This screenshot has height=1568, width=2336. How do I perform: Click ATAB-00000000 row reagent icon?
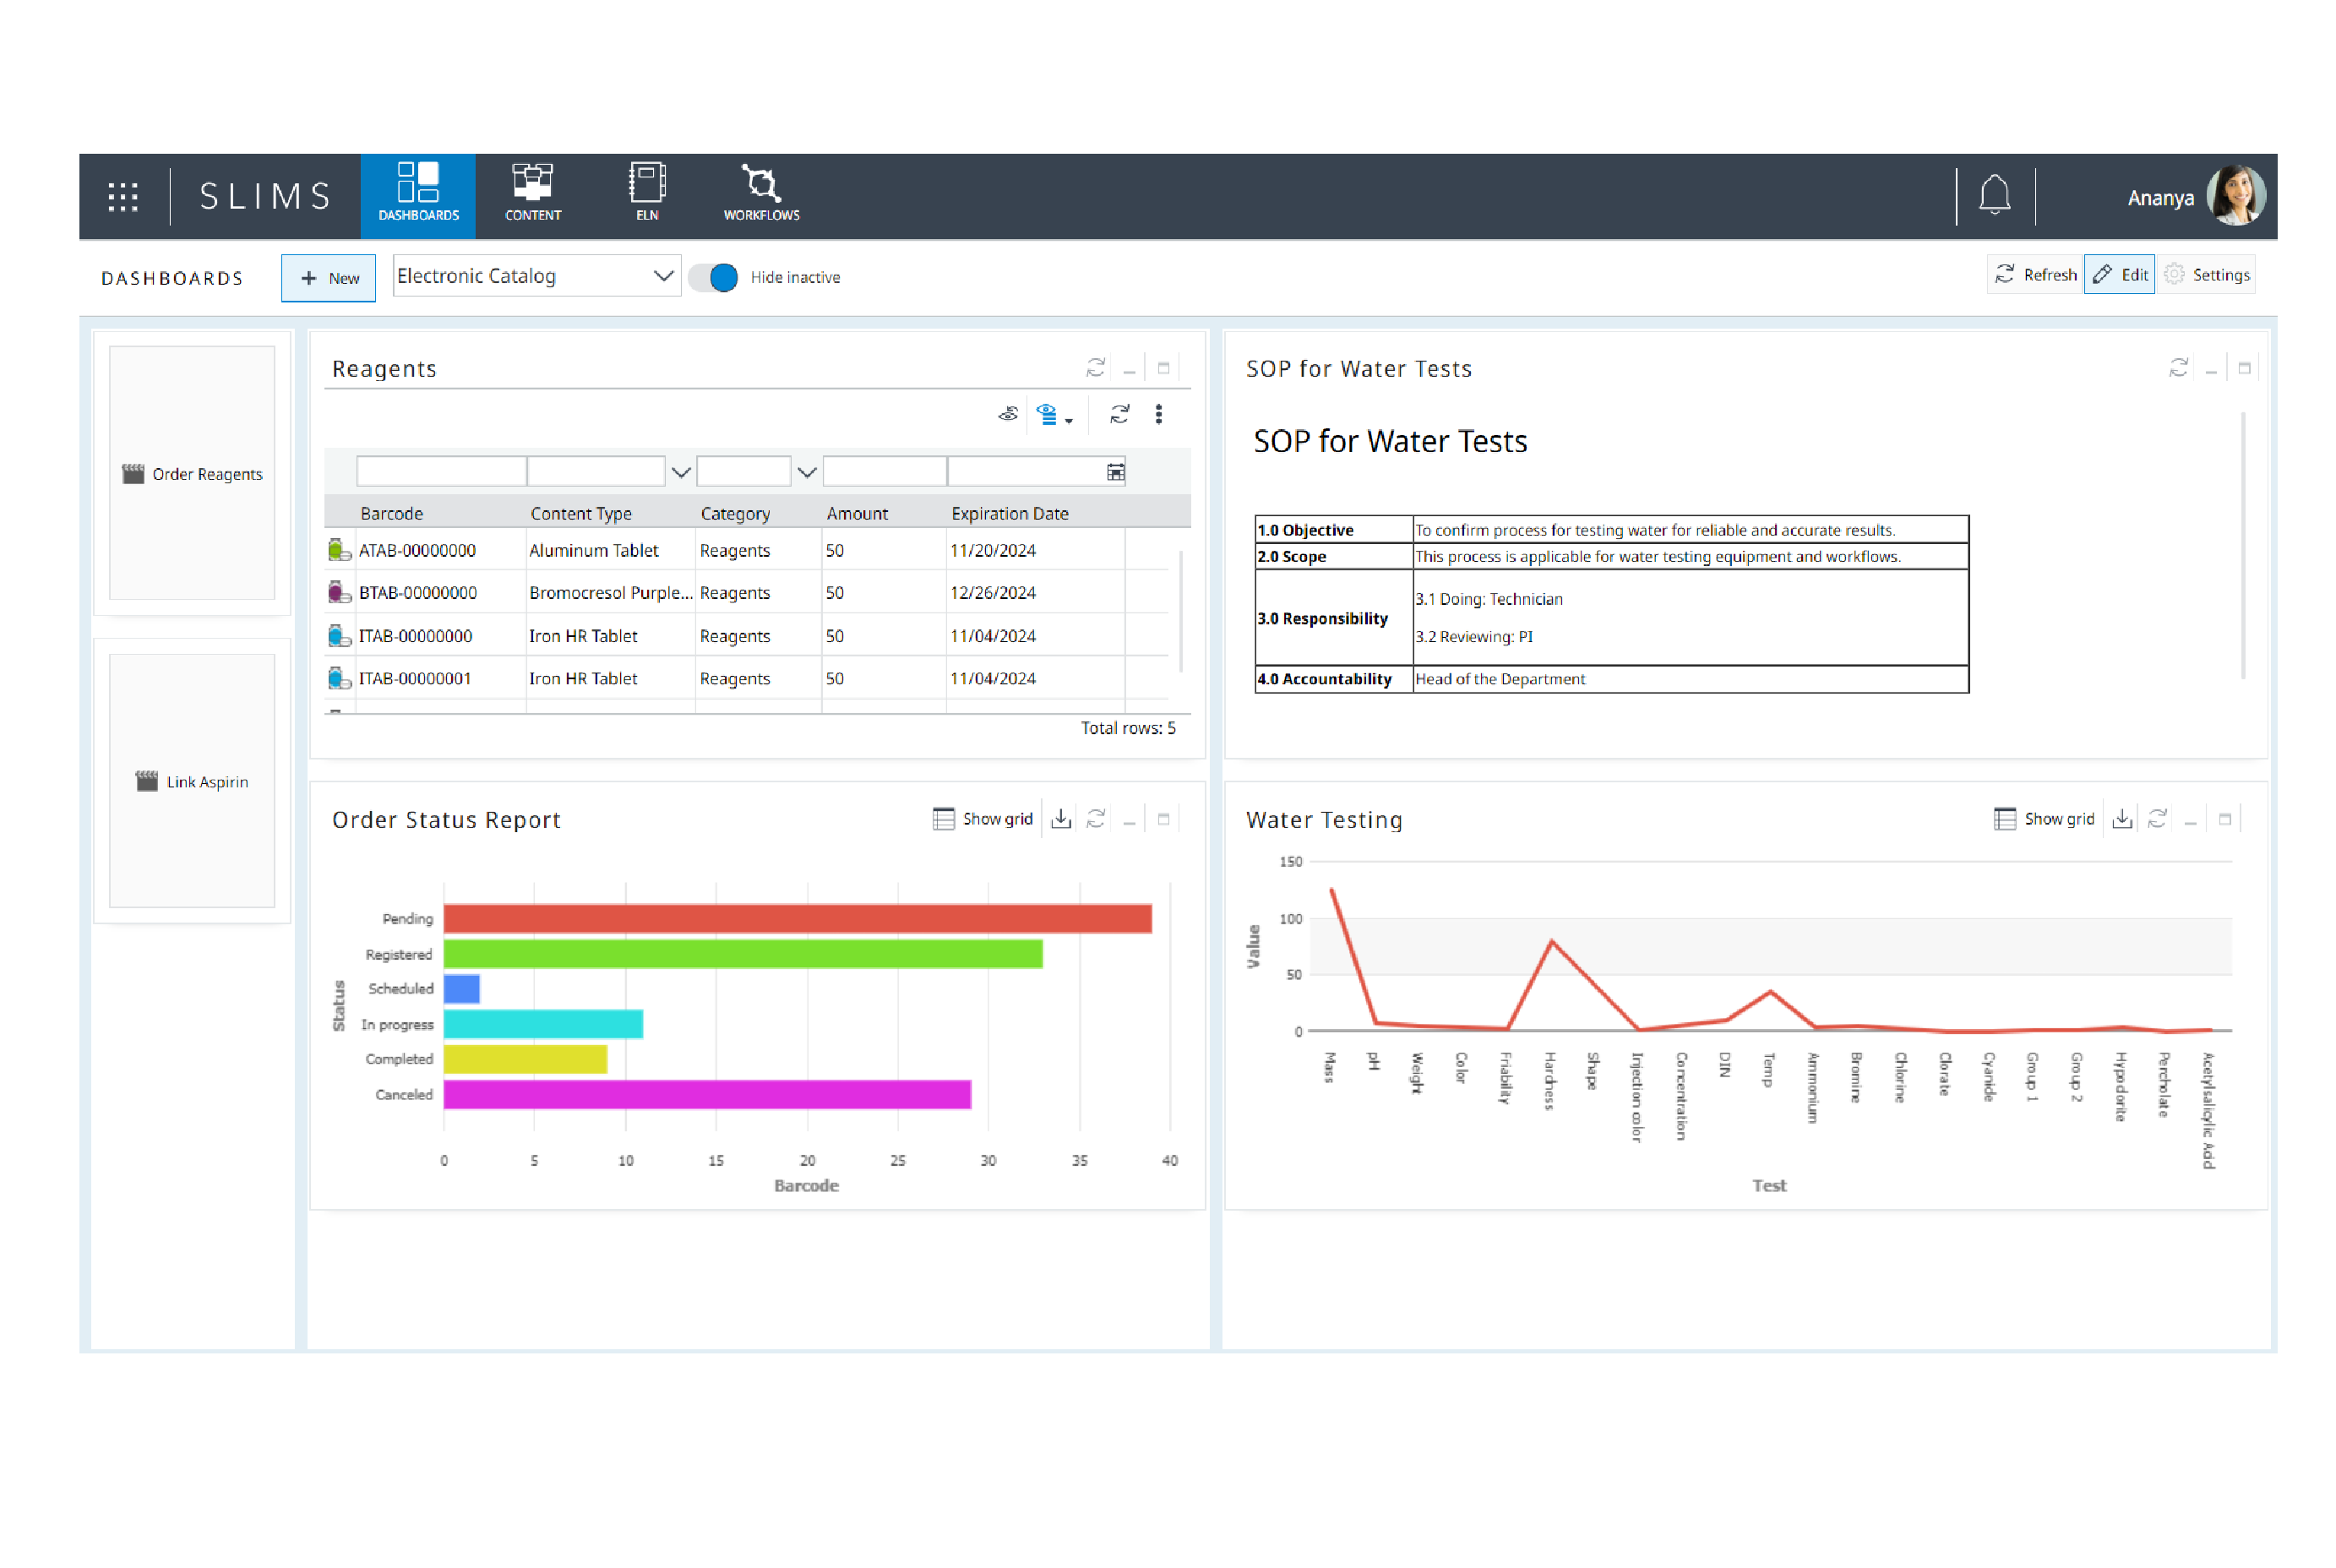coord(339,550)
